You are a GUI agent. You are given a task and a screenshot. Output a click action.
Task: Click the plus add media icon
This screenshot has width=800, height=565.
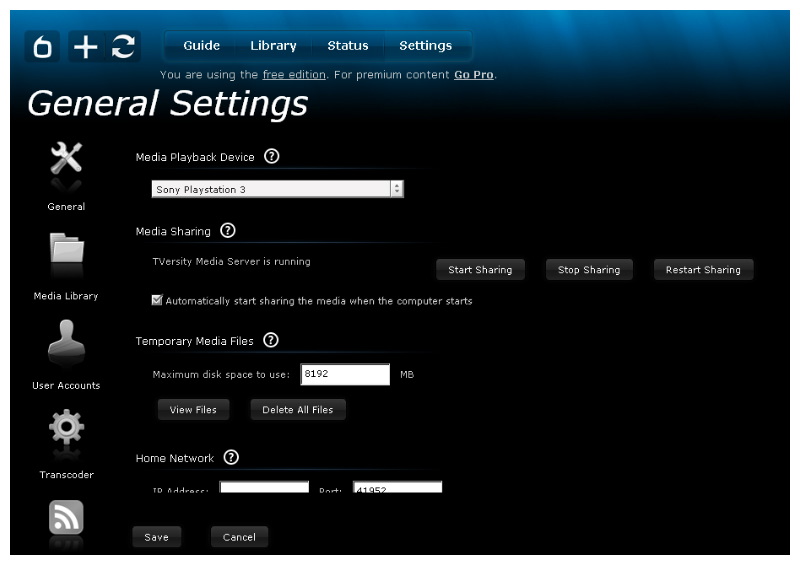tap(86, 47)
